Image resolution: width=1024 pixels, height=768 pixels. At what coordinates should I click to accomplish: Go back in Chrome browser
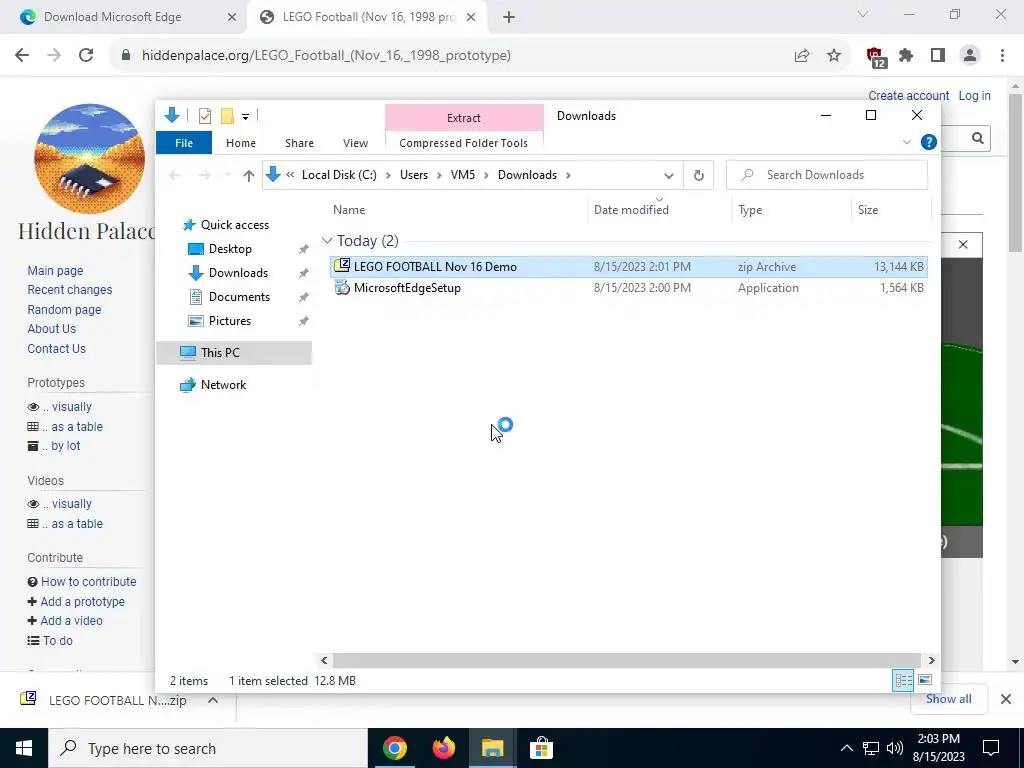[22, 56]
